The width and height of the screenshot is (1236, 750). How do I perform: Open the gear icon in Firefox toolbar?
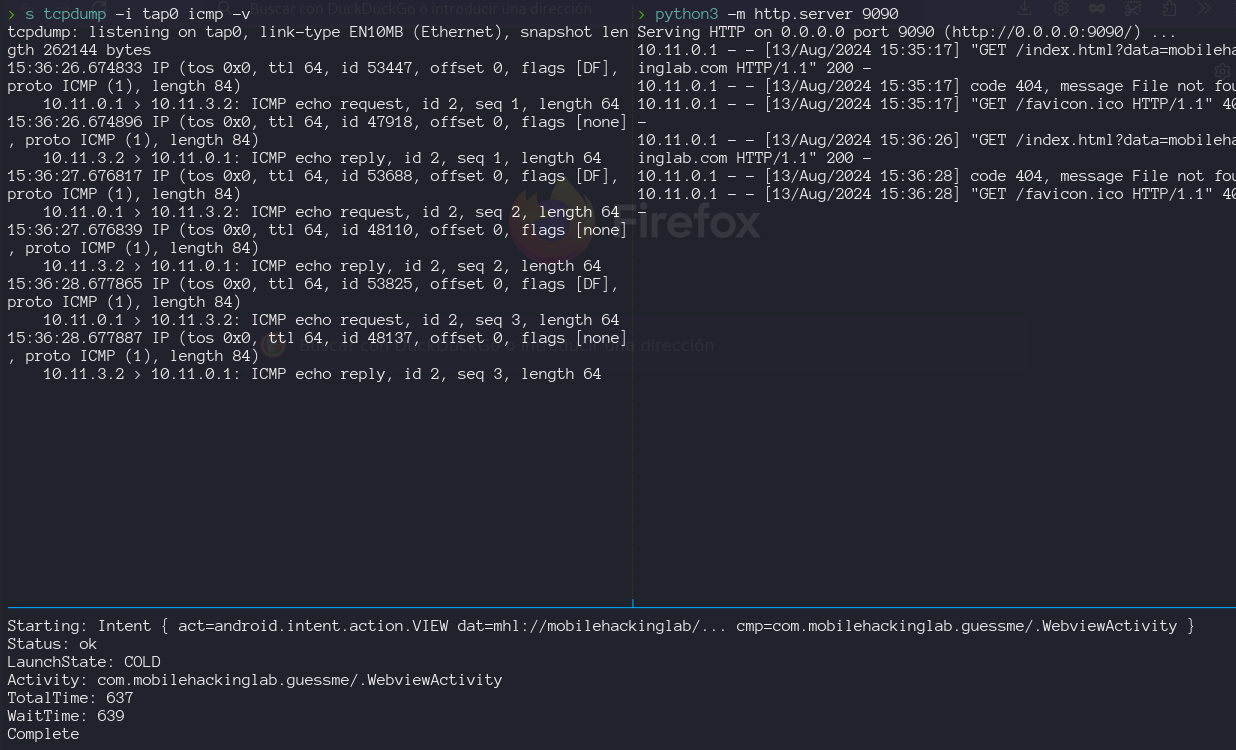[1061, 8]
